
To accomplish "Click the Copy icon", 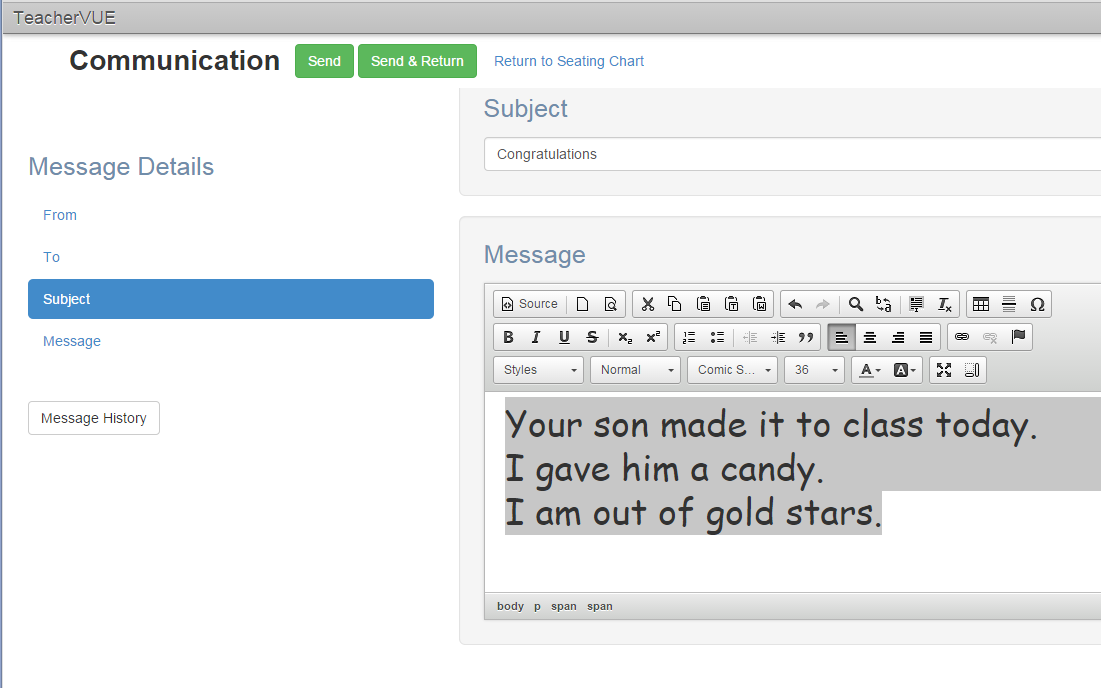I will [x=675, y=304].
